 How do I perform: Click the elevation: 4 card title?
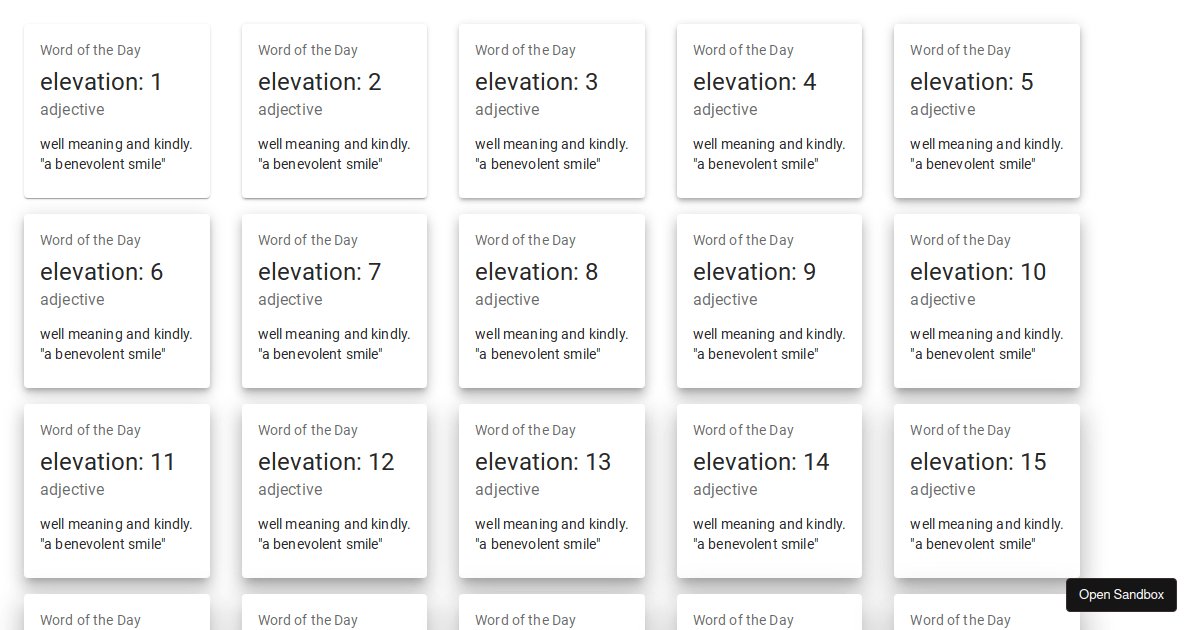754,82
